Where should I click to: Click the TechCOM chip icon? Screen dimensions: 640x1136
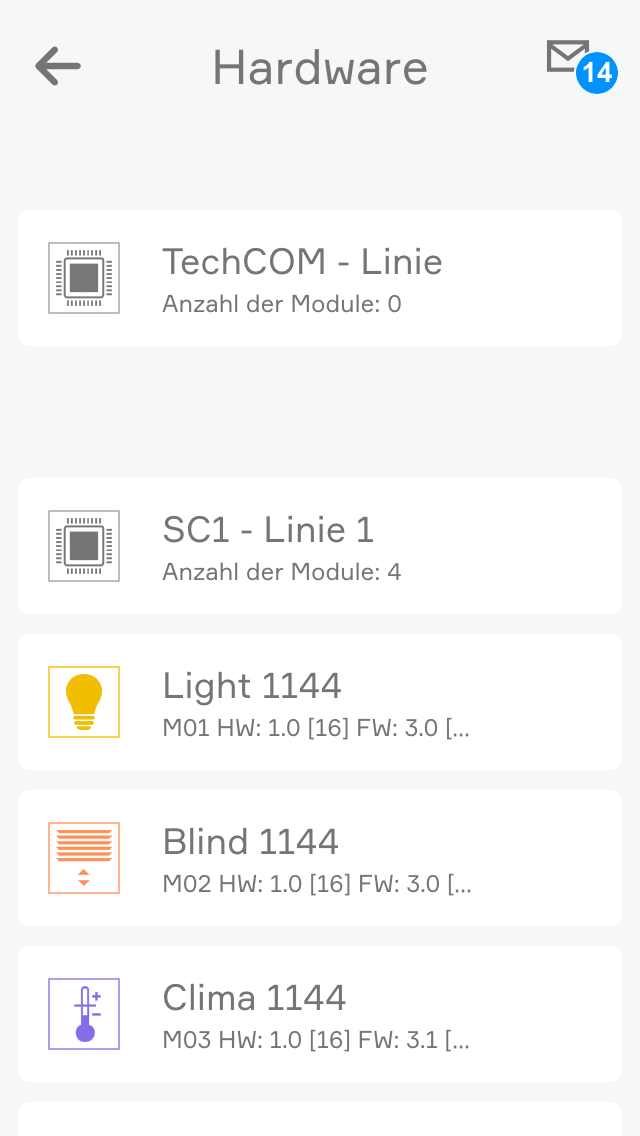point(84,278)
